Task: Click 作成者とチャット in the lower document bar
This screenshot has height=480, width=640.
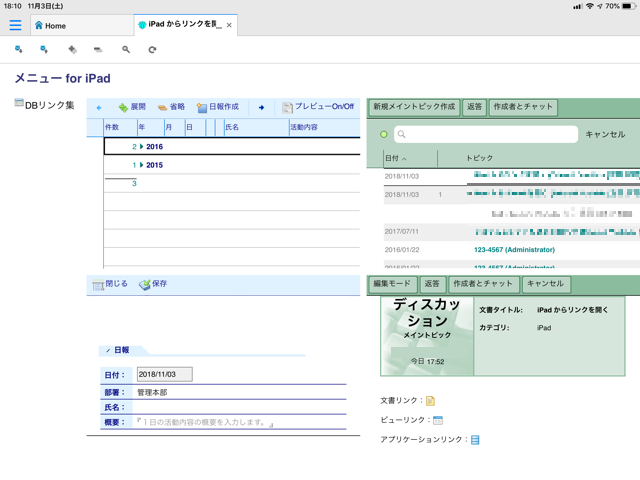Action: [x=483, y=284]
